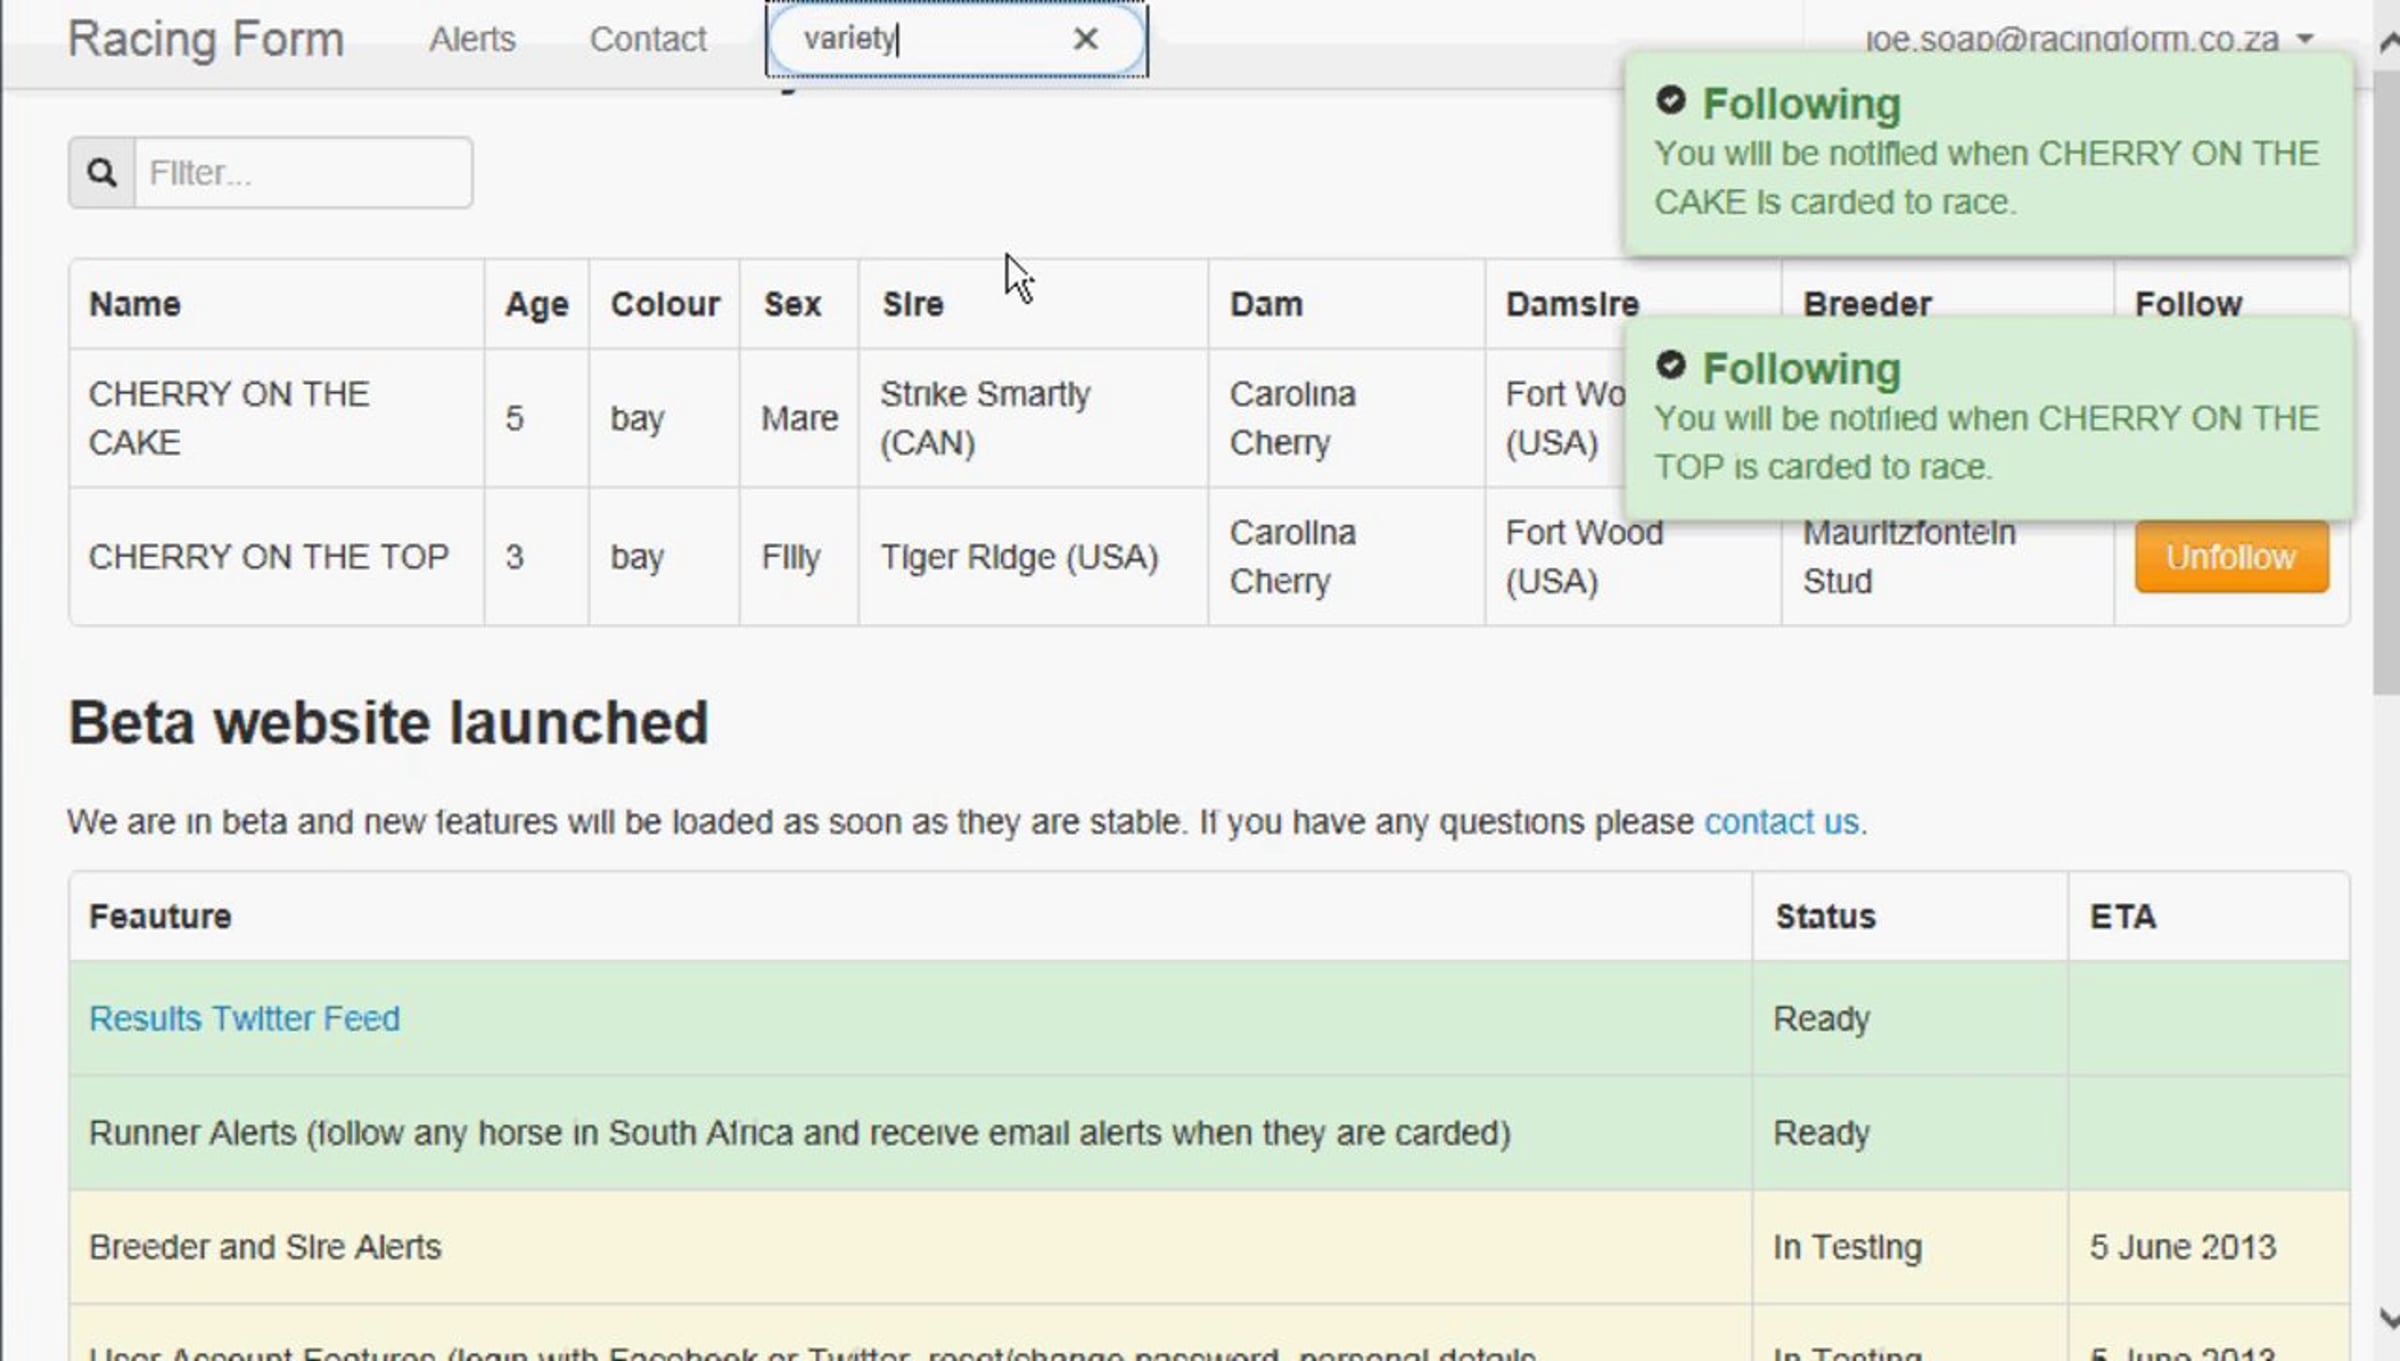Open the Contact menu item
2400x1361 pixels.
click(648, 39)
